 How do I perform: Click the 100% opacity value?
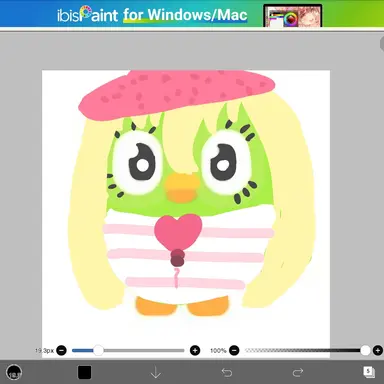point(218,351)
